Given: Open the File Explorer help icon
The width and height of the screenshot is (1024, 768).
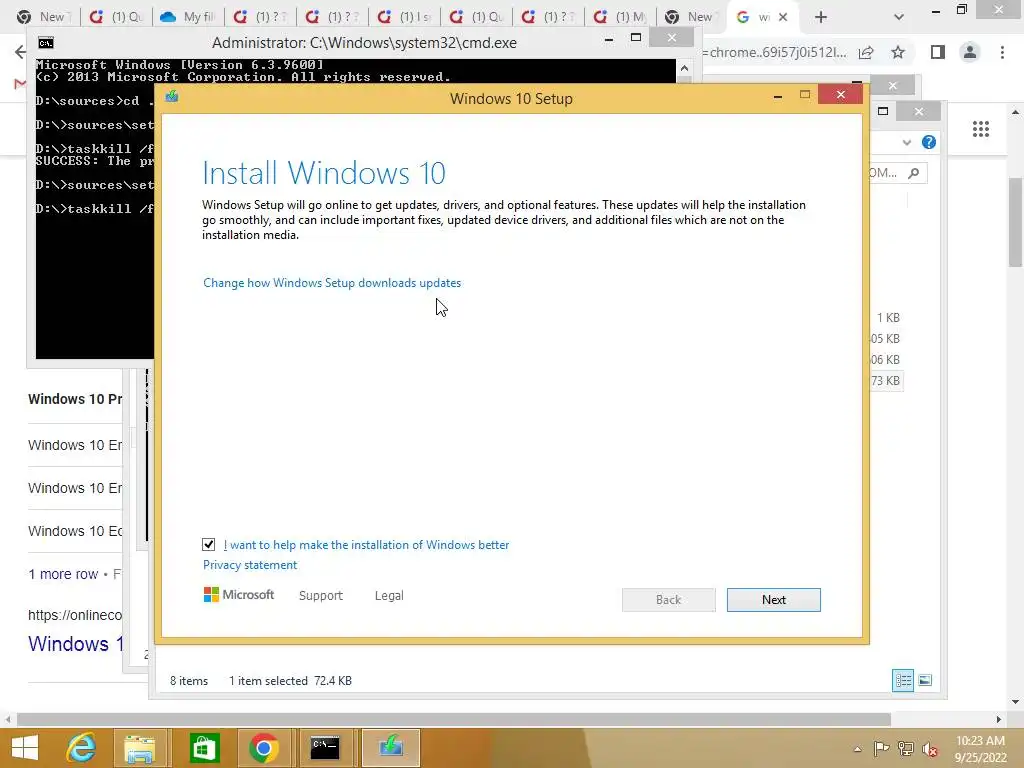Looking at the screenshot, I should point(929,142).
